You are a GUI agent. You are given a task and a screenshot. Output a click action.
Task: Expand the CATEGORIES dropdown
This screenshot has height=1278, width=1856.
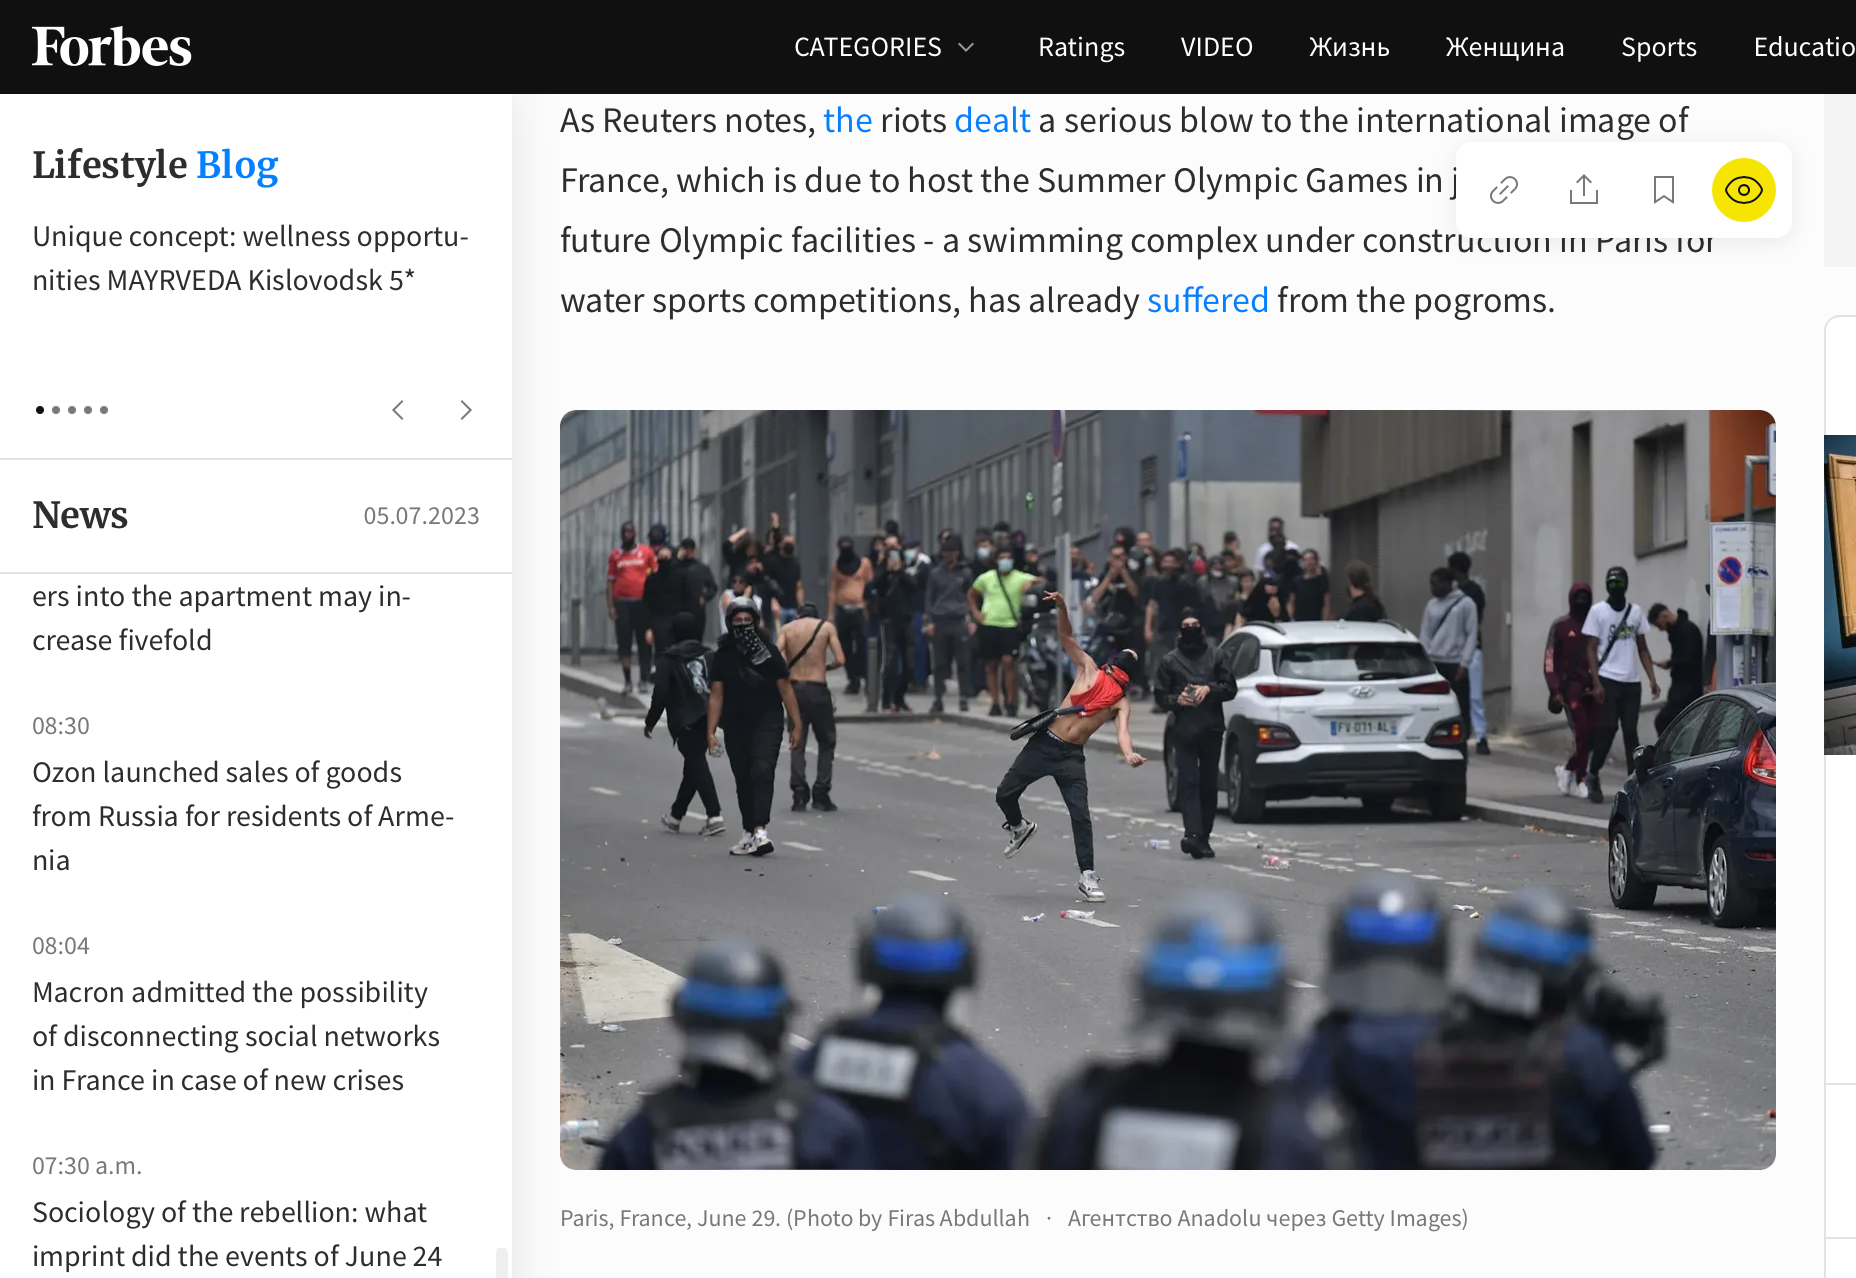[884, 47]
